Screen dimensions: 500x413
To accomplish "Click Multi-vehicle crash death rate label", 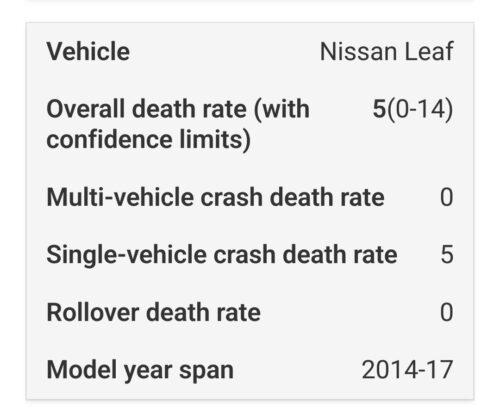I will click(215, 197).
